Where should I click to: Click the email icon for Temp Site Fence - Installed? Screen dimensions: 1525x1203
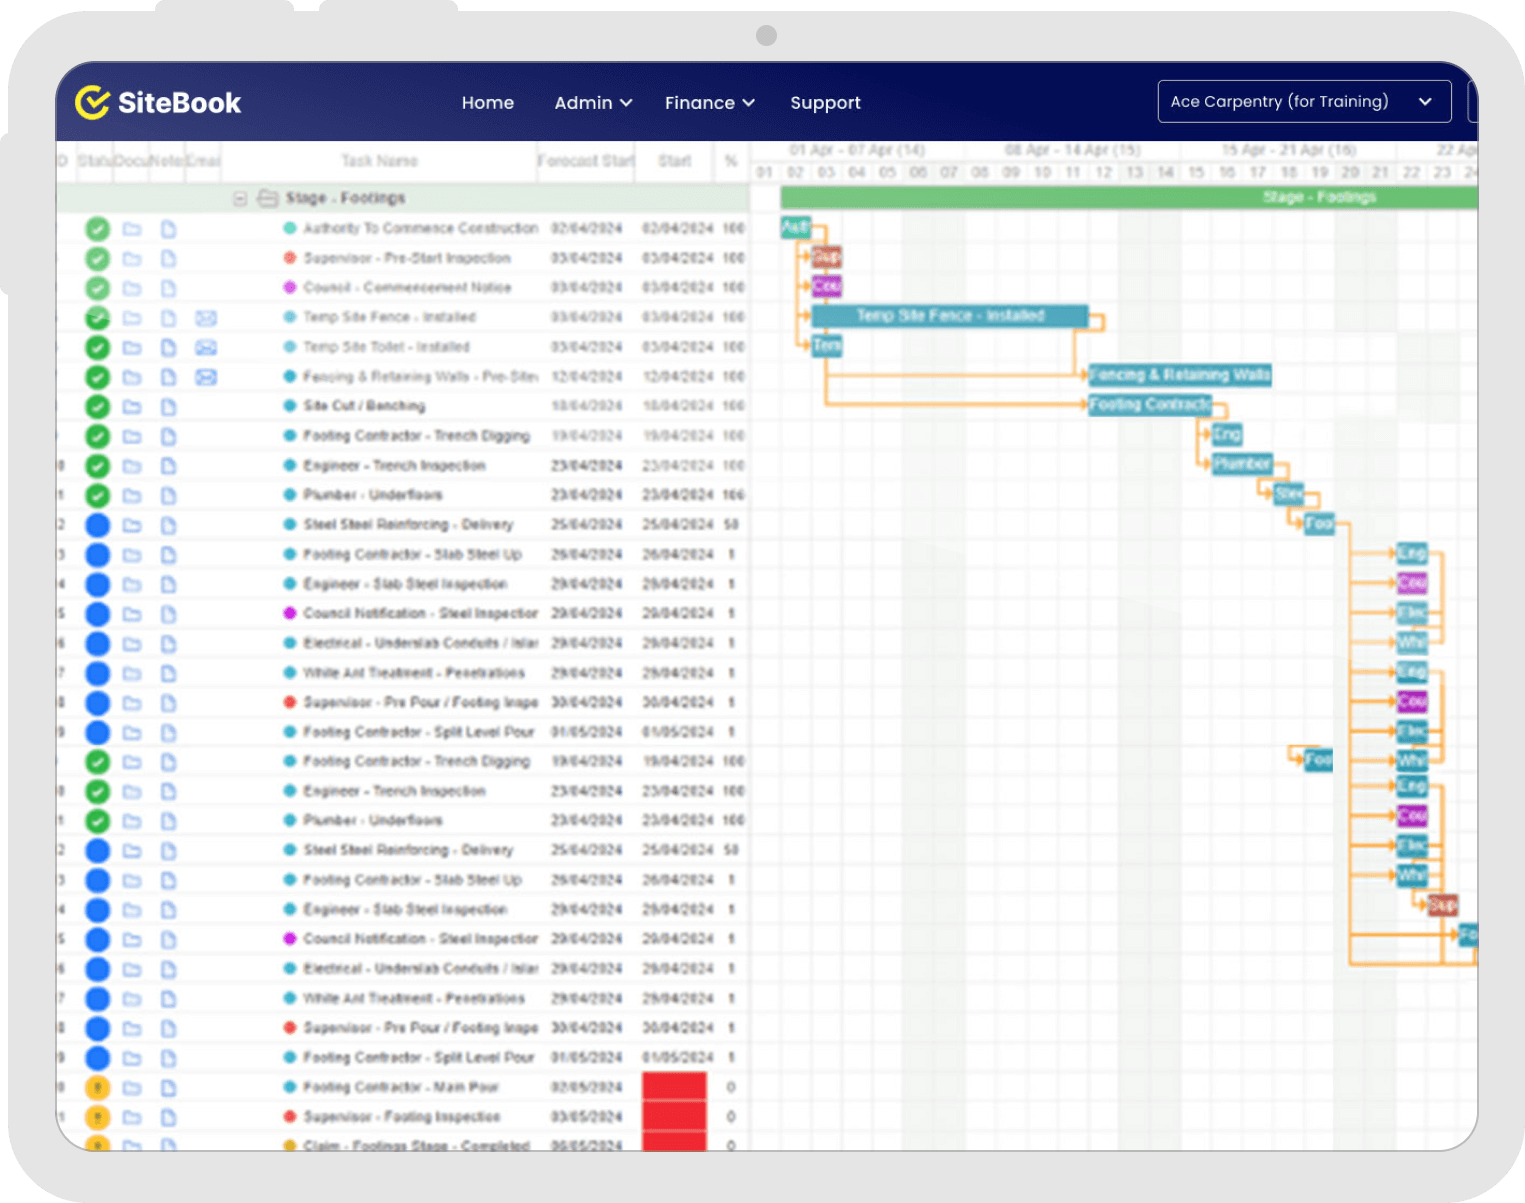pyautogui.click(x=205, y=317)
